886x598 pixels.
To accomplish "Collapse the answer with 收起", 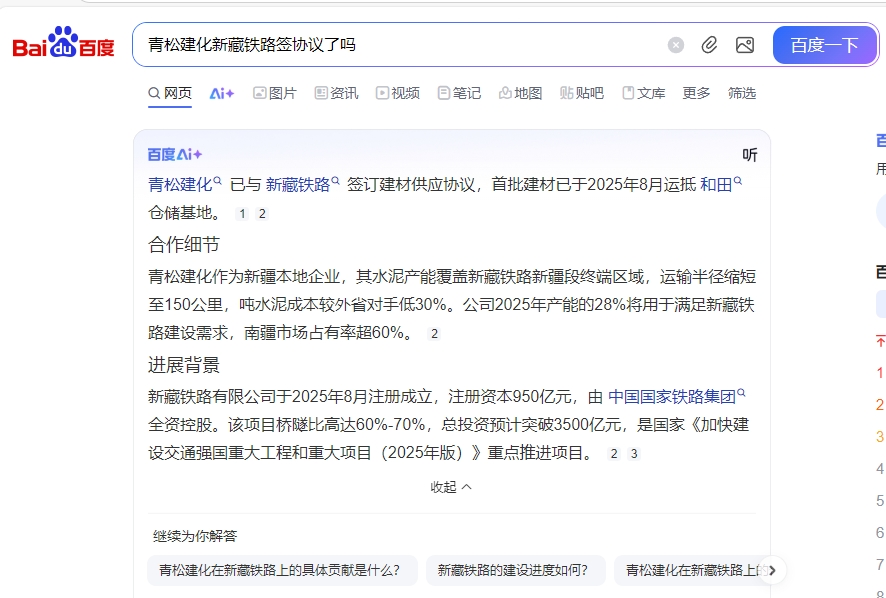I will [451, 487].
